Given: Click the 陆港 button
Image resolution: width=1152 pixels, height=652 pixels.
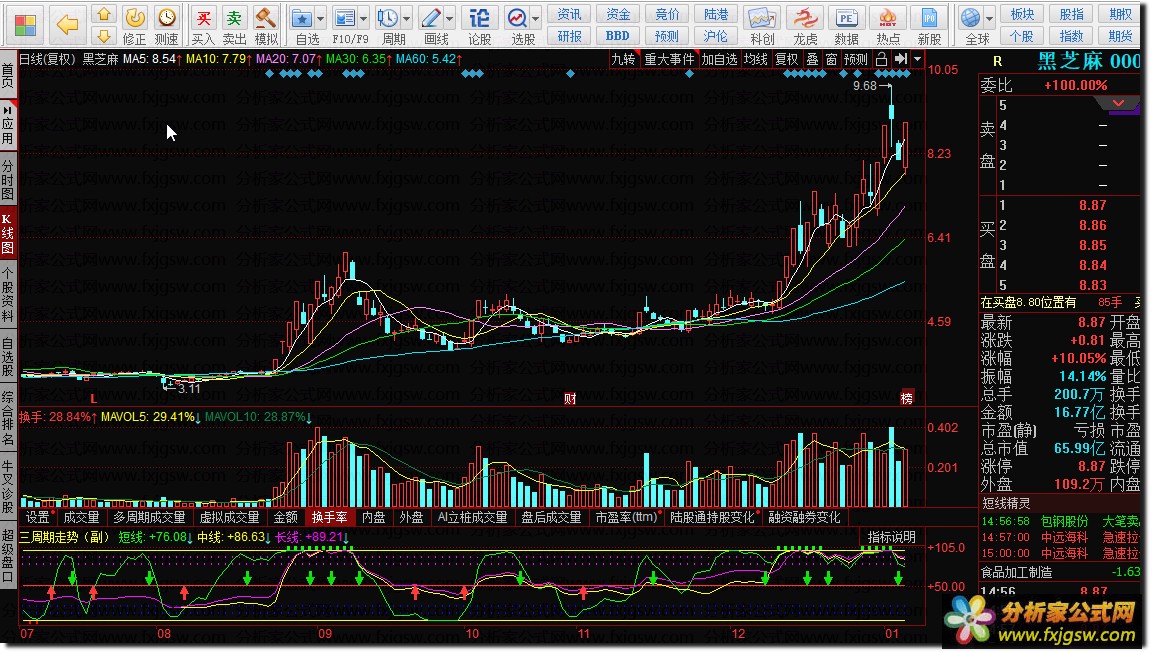Looking at the screenshot, I should 716,14.
